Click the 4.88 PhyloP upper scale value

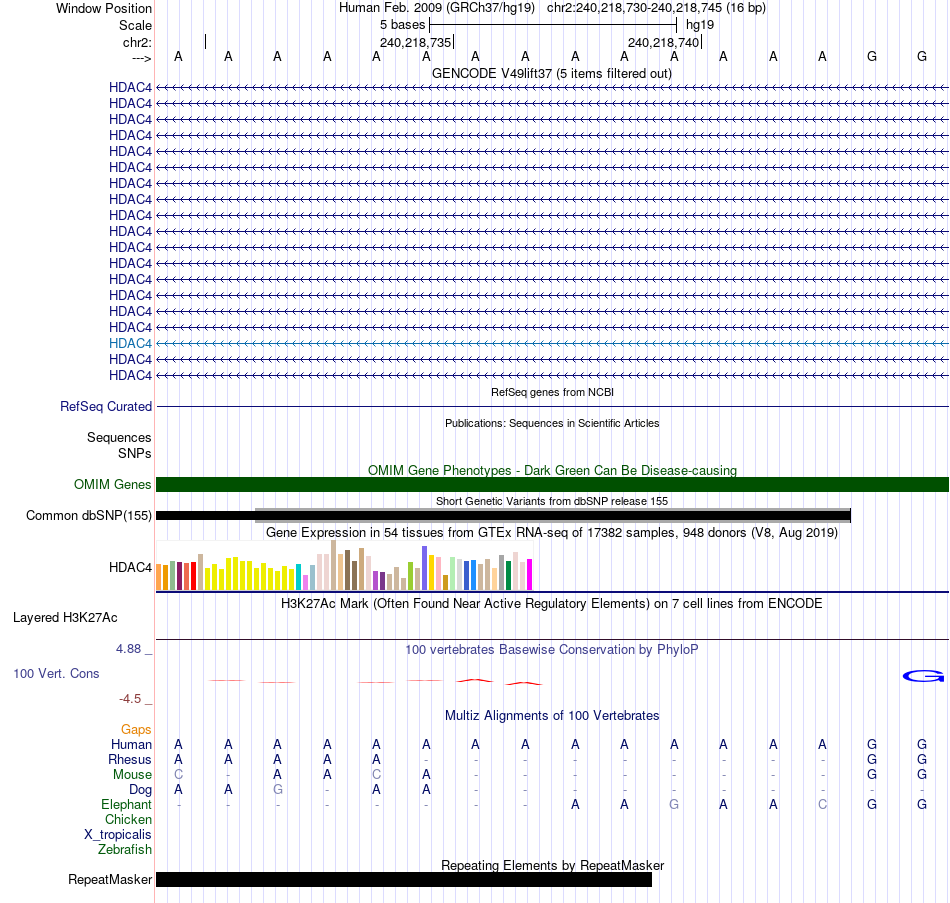tap(128, 648)
